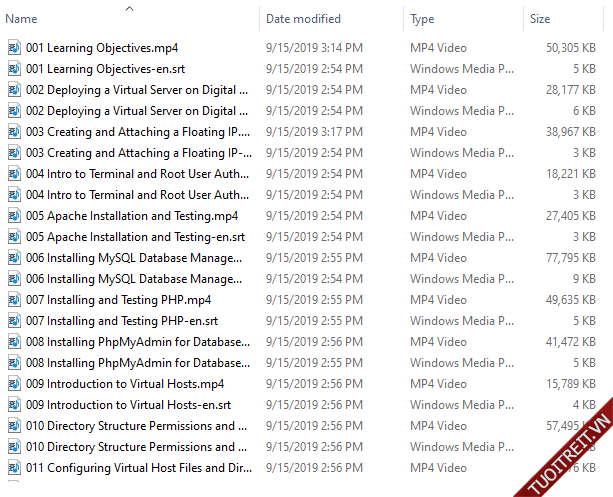
Task: Sort files by the Name column header
Action: [22, 19]
